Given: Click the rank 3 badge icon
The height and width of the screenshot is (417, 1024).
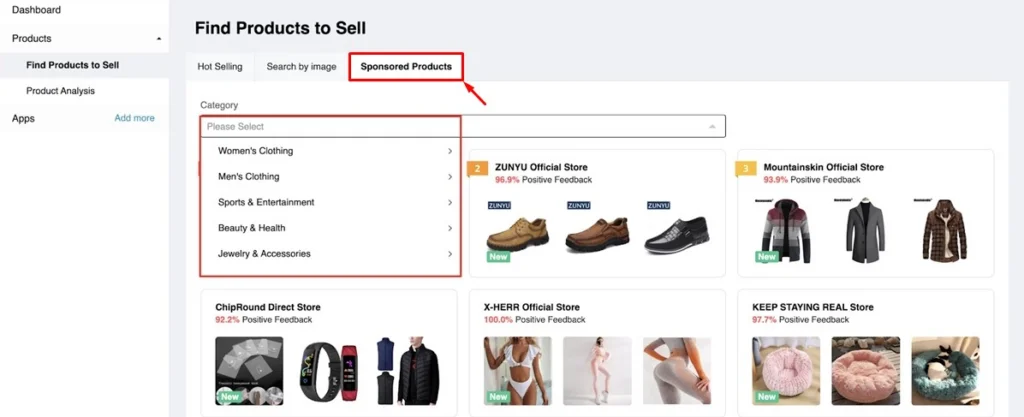Looking at the screenshot, I should [745, 168].
